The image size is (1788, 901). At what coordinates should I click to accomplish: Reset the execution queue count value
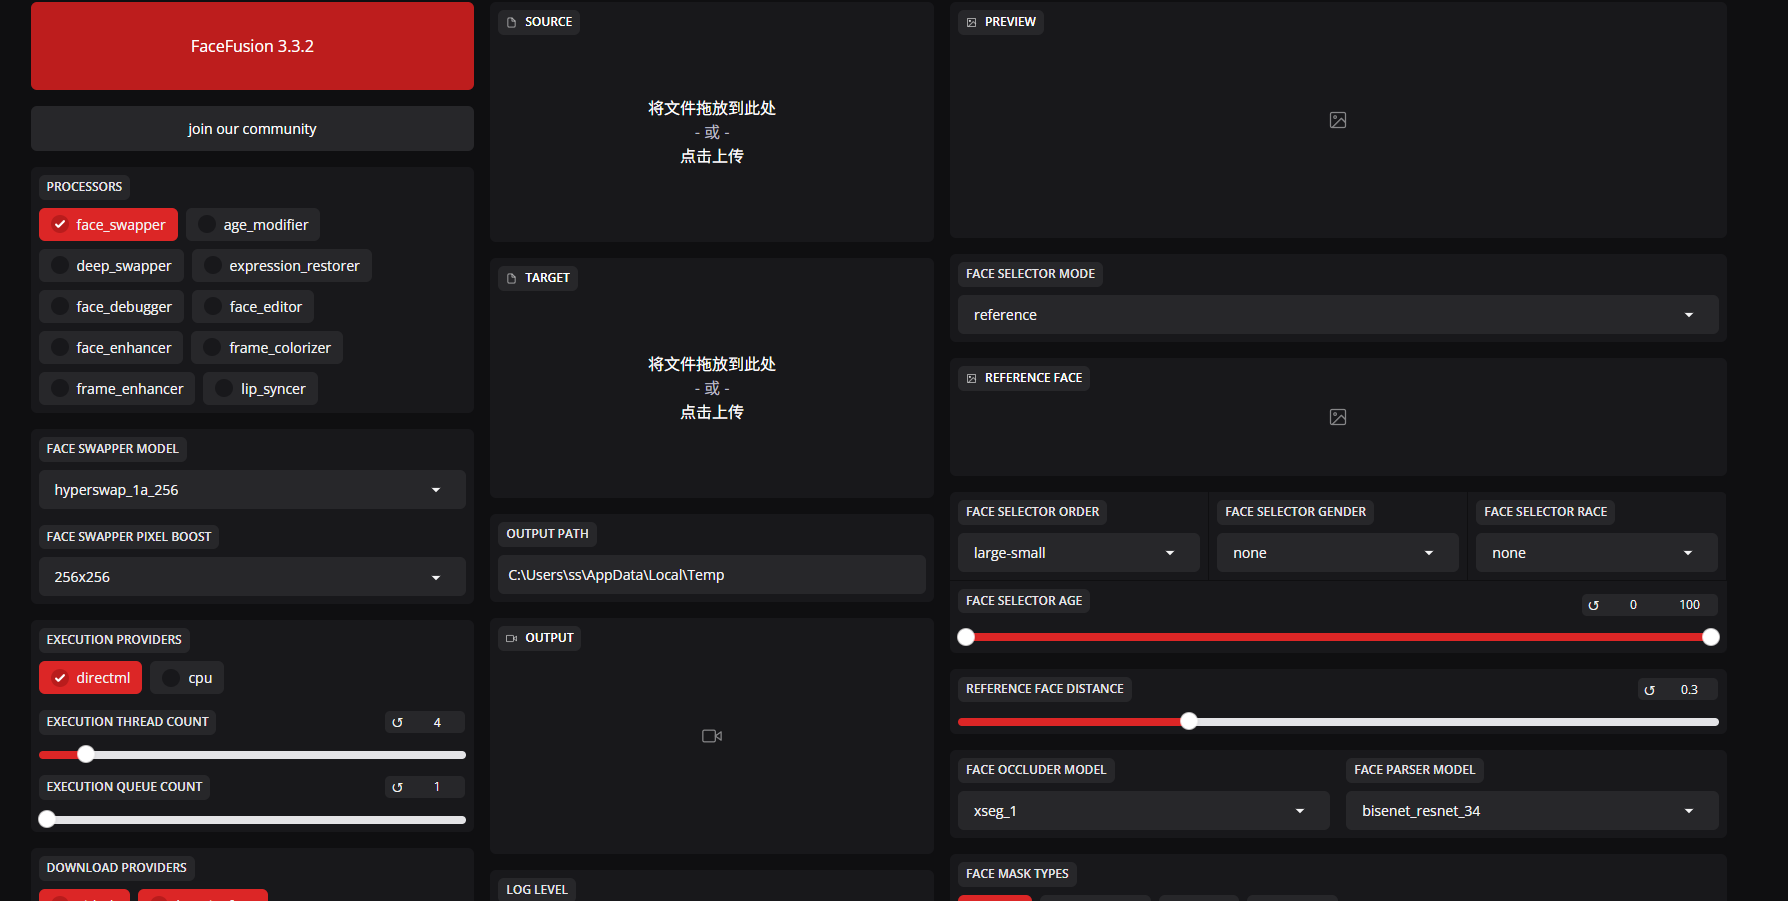(398, 787)
